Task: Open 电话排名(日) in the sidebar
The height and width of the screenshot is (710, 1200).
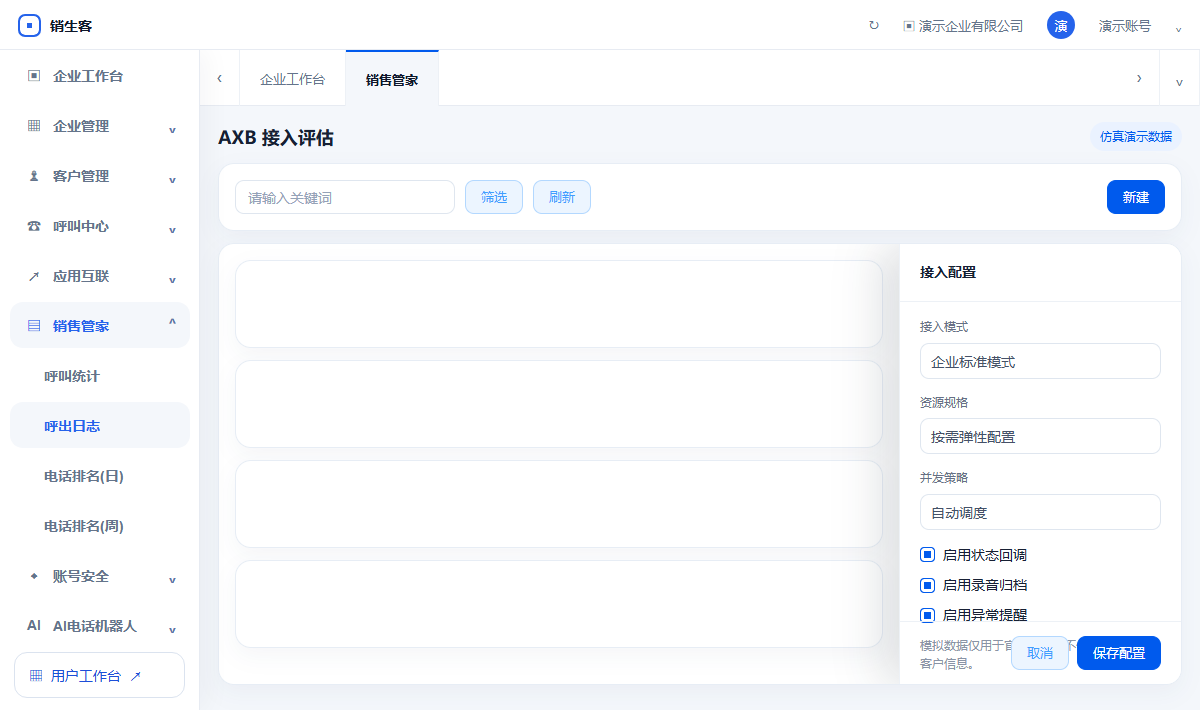Action: pos(100,476)
